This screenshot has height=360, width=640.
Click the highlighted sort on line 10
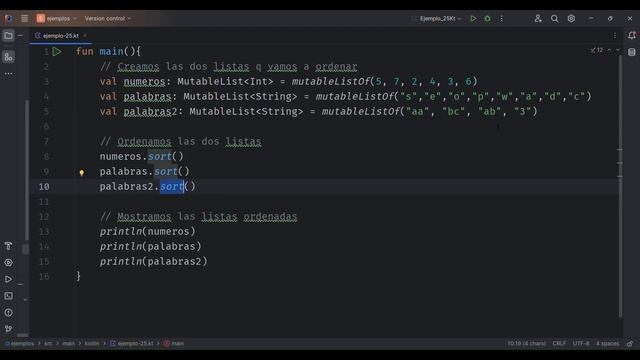172,187
